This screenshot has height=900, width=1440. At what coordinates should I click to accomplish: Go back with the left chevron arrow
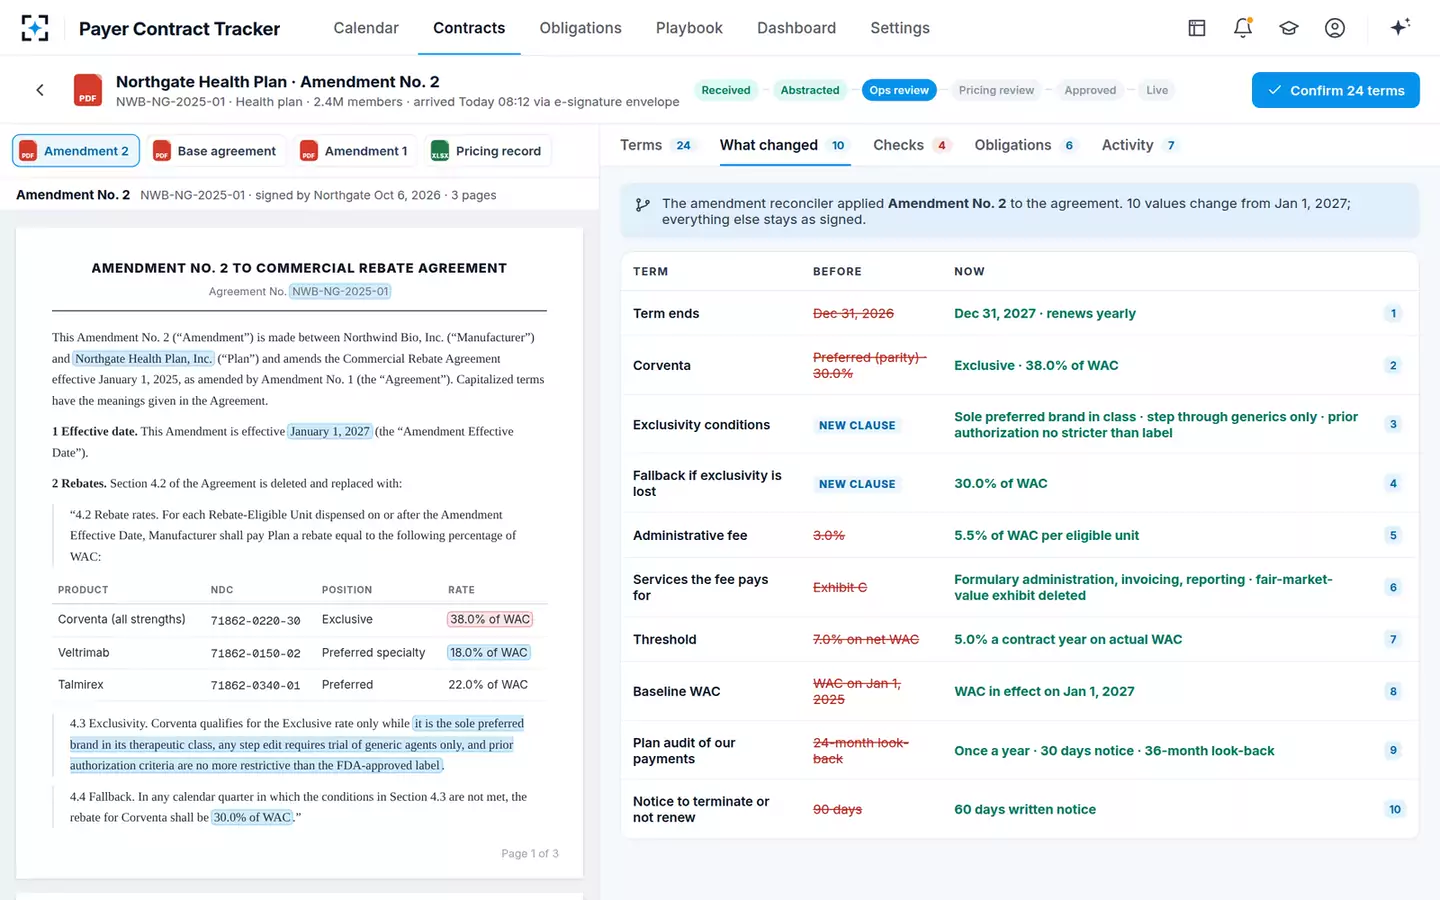click(40, 90)
